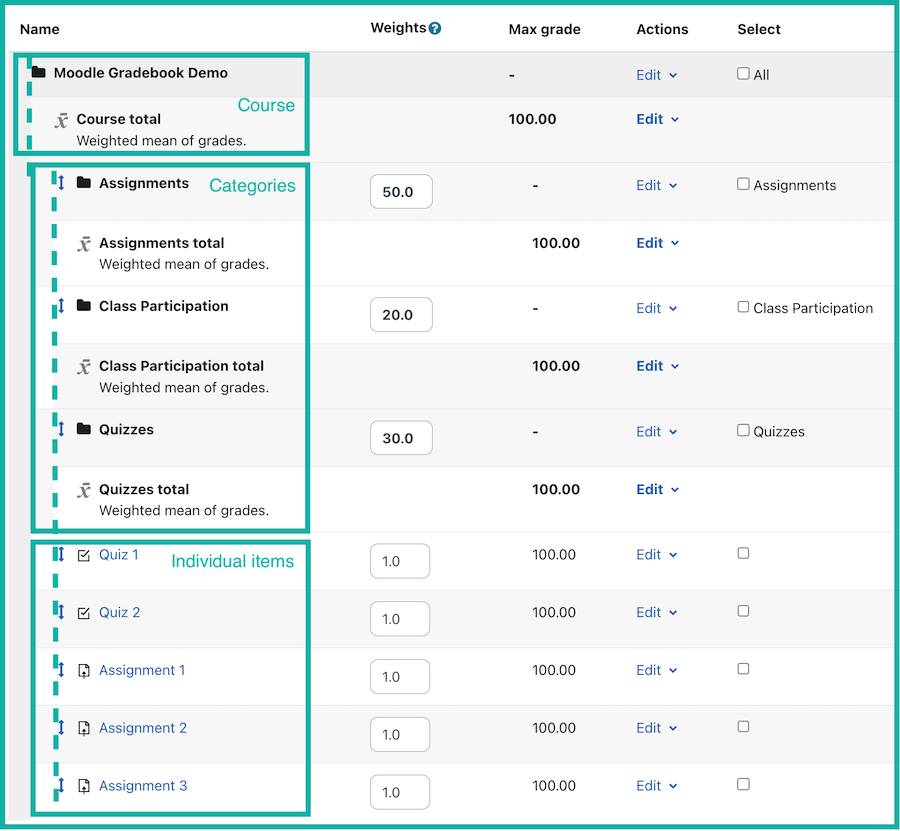Click the quiz icon next to Quiz 2
The height and width of the screenshot is (831, 900).
click(84, 613)
